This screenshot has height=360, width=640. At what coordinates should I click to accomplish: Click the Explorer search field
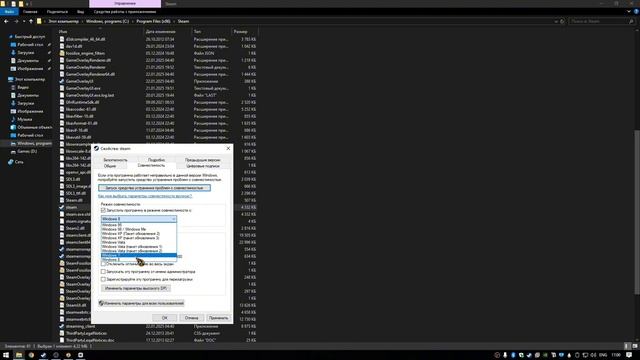tap(601, 21)
